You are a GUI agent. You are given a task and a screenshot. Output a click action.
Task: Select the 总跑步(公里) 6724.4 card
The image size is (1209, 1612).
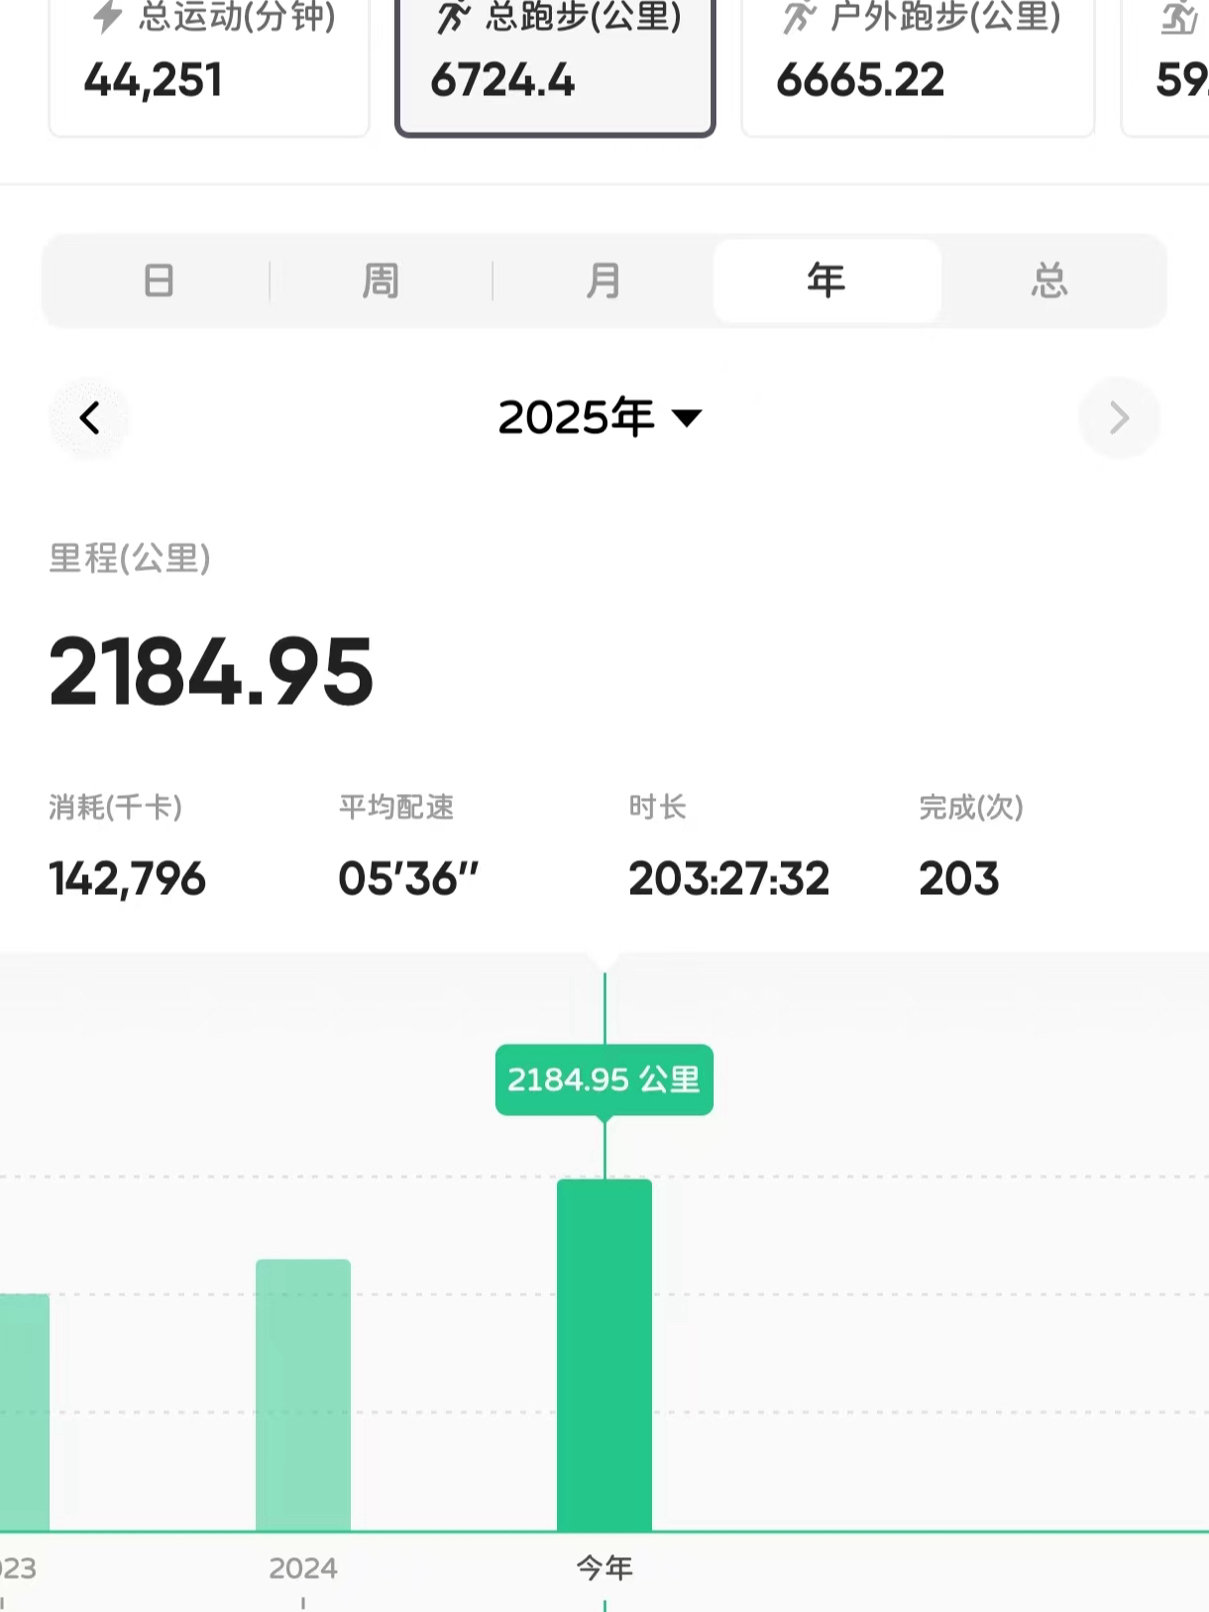coord(555,66)
